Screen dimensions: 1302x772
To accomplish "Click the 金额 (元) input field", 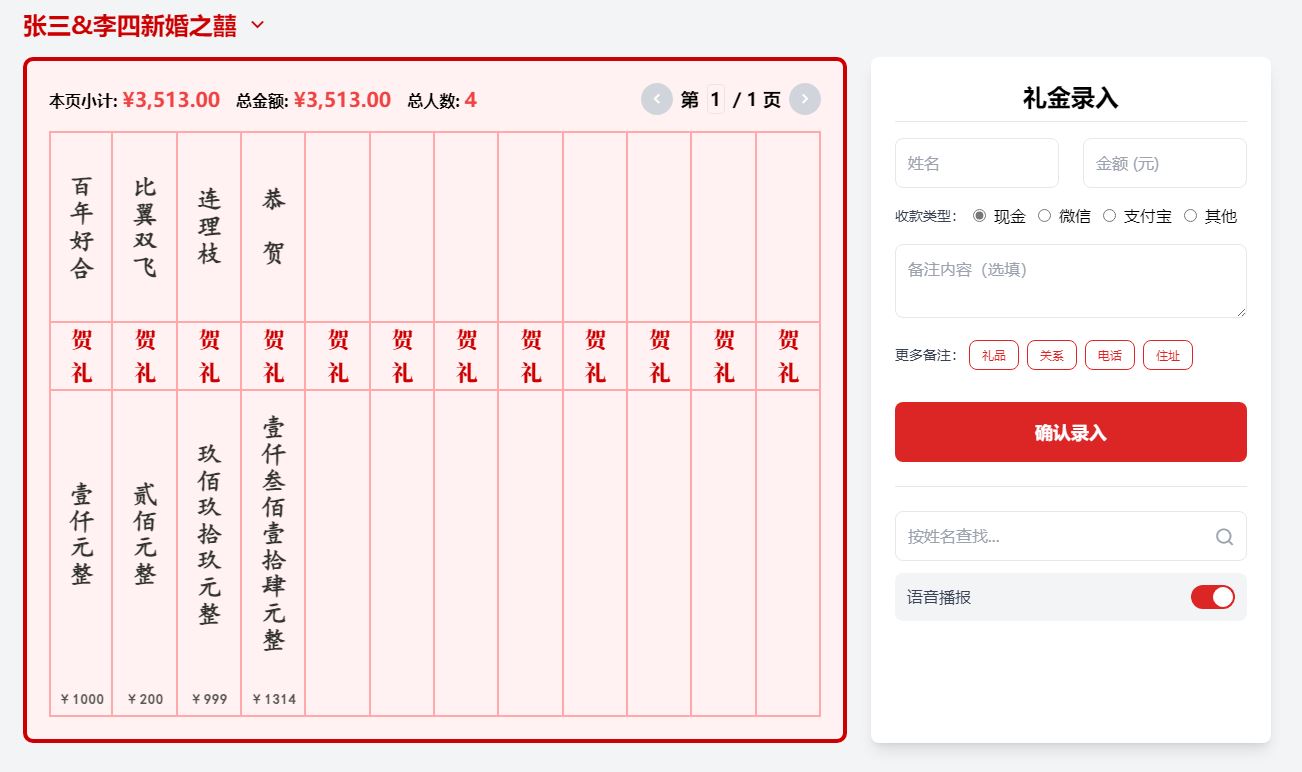I will 1164,163.
